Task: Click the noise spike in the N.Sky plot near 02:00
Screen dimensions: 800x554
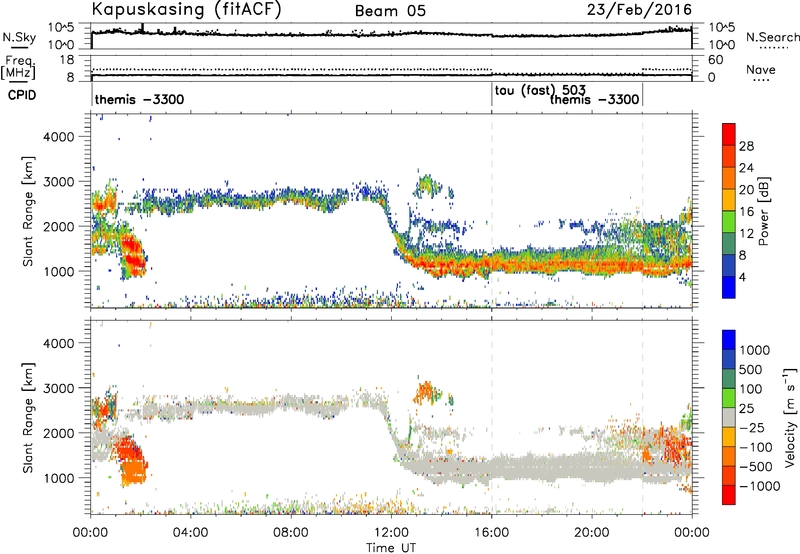Action: (142, 28)
